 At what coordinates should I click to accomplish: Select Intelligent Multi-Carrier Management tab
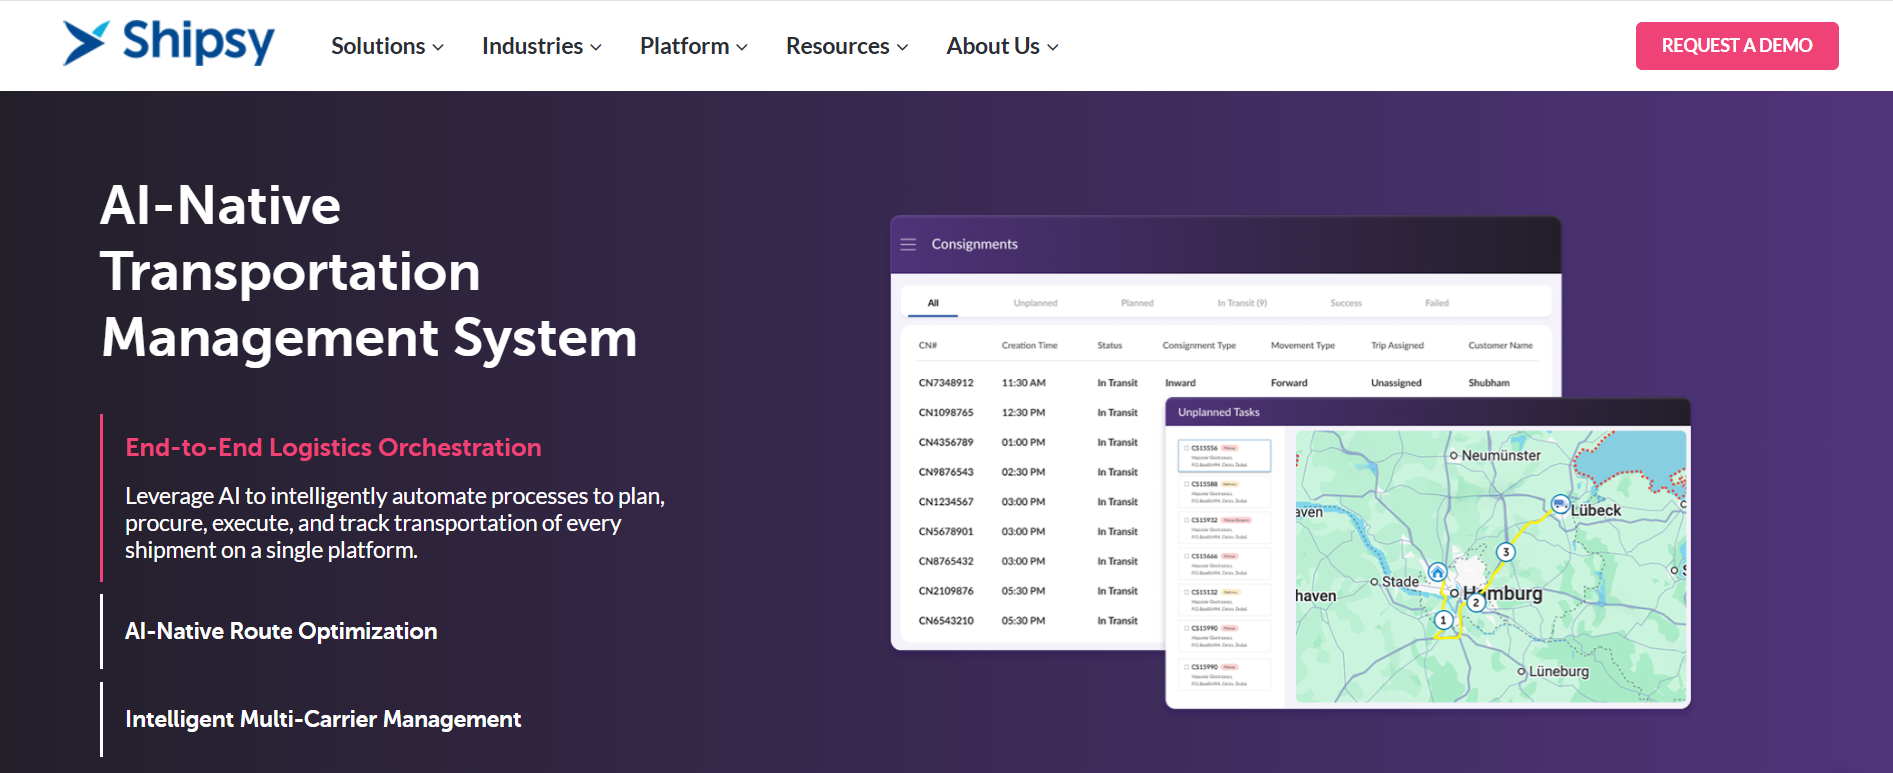click(323, 719)
